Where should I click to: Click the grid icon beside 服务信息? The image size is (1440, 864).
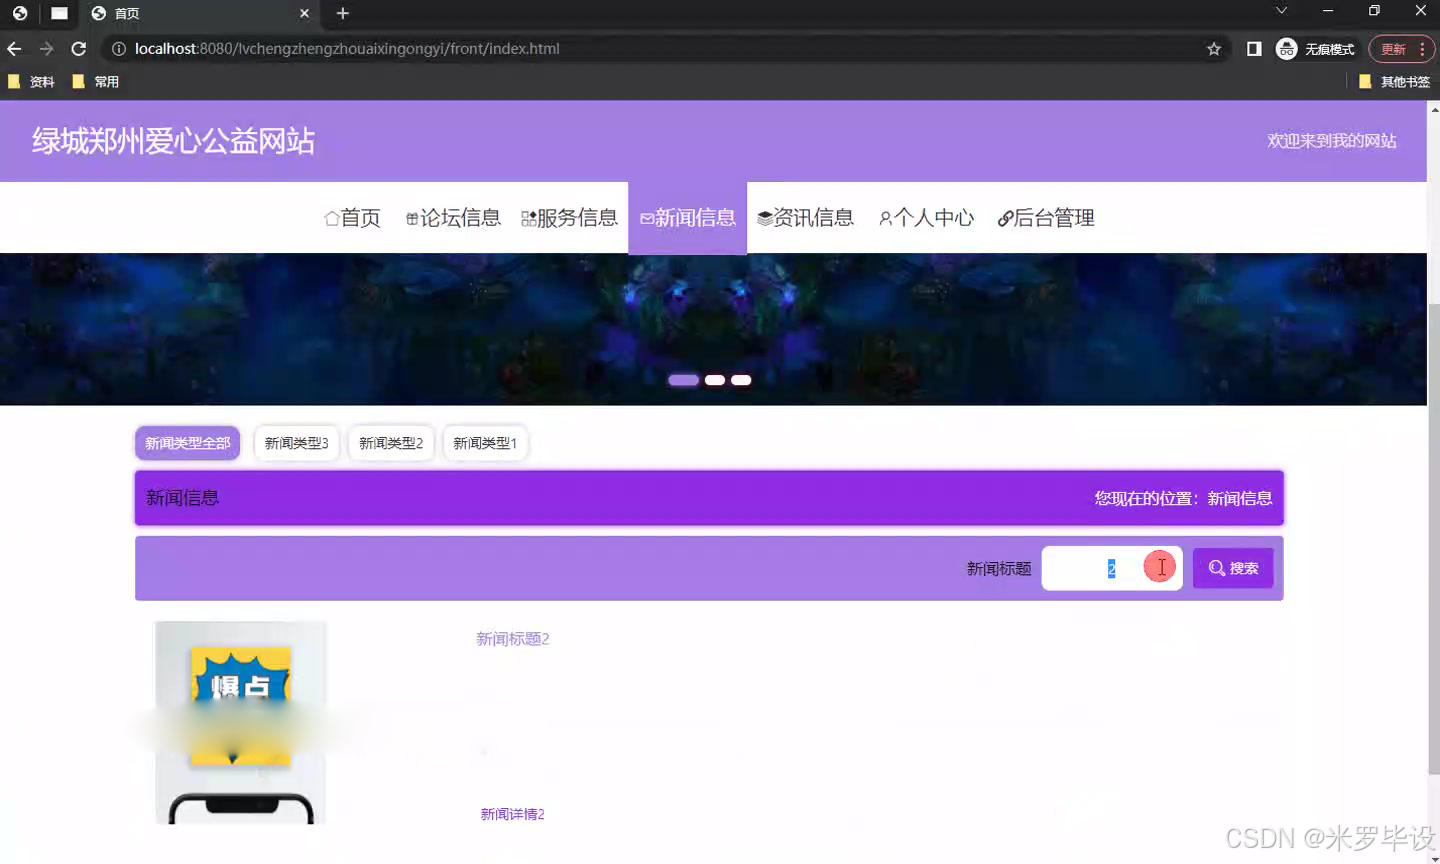point(527,217)
